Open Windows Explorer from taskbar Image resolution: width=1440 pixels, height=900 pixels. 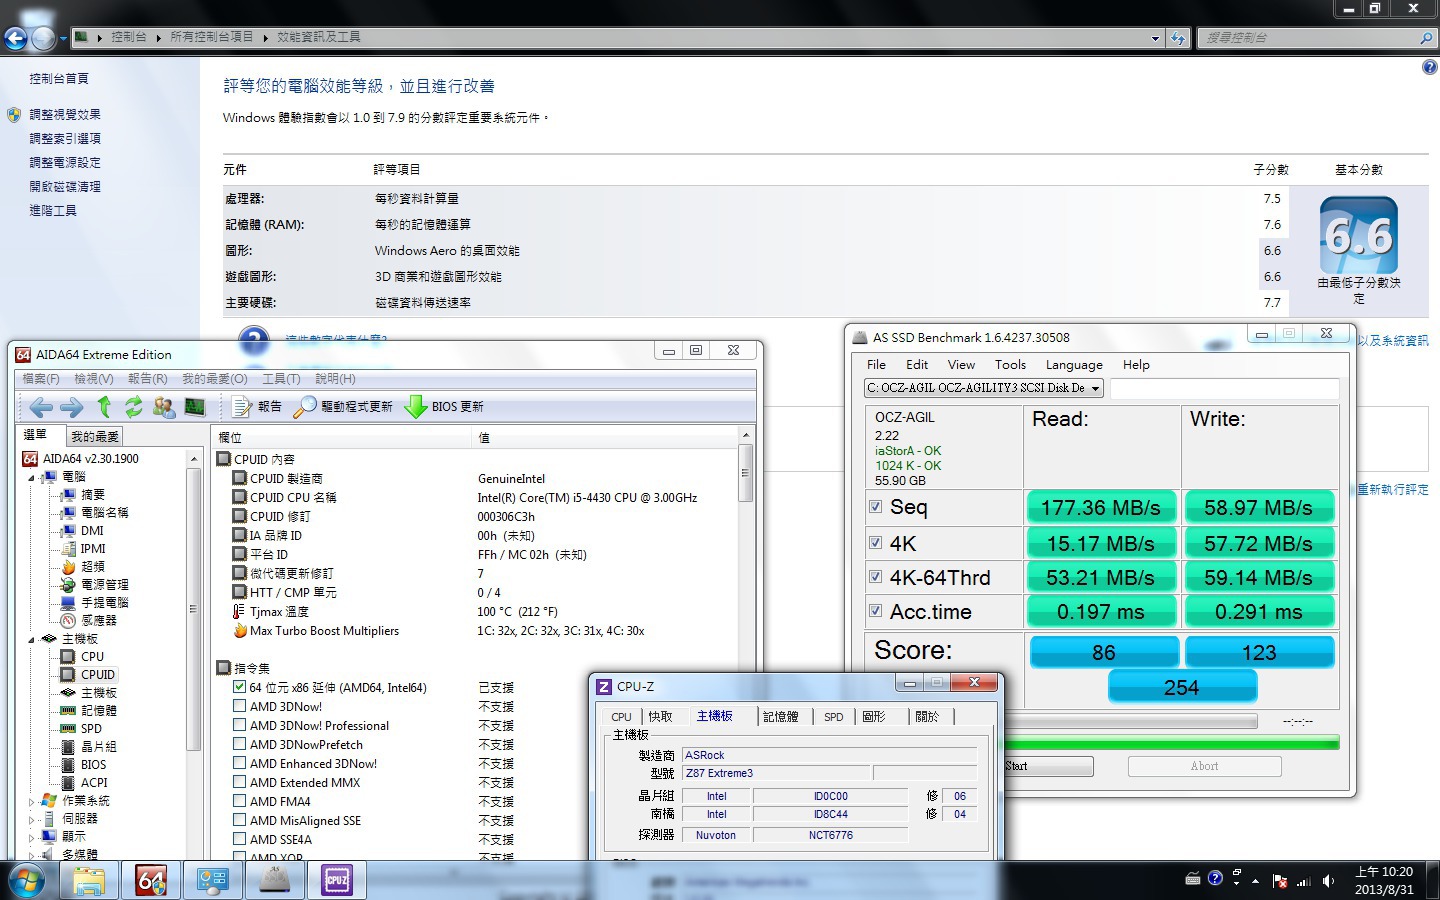88,881
